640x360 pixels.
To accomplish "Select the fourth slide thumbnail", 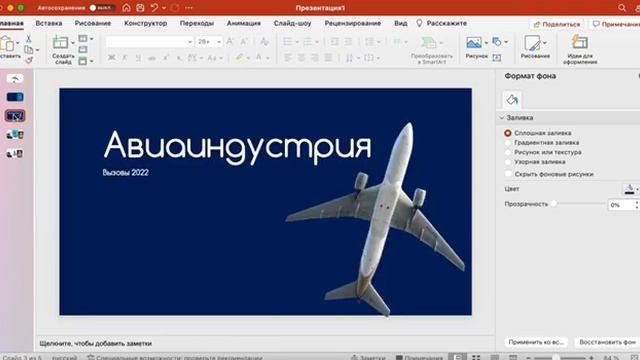I will coord(15,135).
